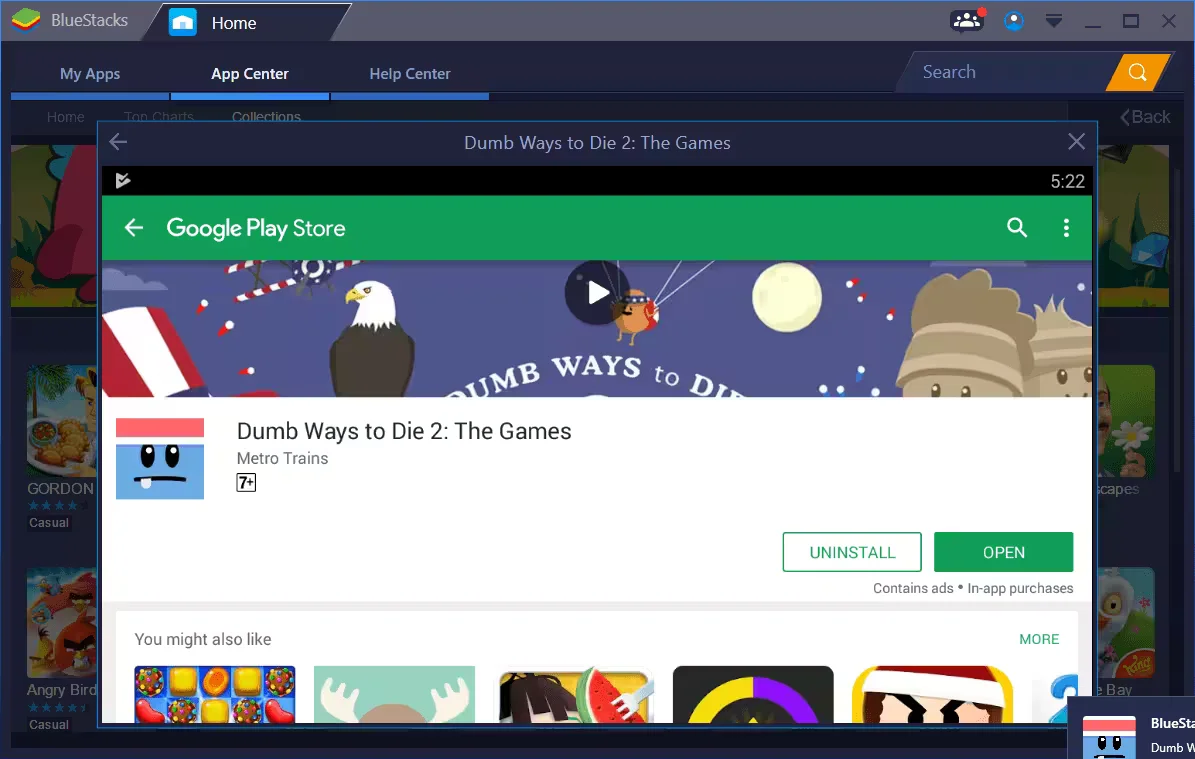Open the BlueStacks community chat icon

click(966, 21)
